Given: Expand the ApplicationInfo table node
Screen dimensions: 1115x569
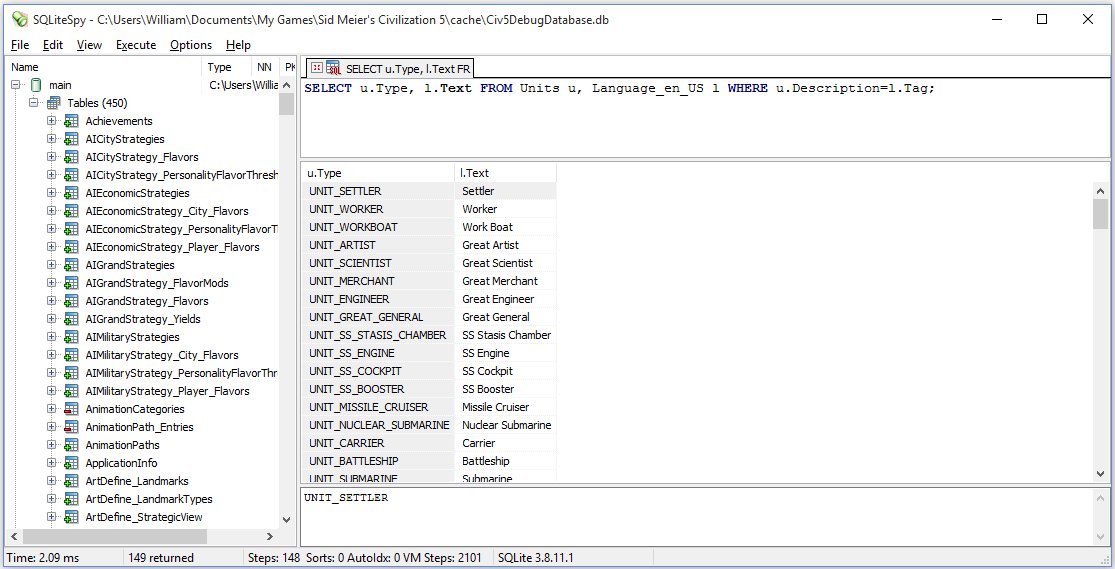Looking at the screenshot, I should coord(51,463).
